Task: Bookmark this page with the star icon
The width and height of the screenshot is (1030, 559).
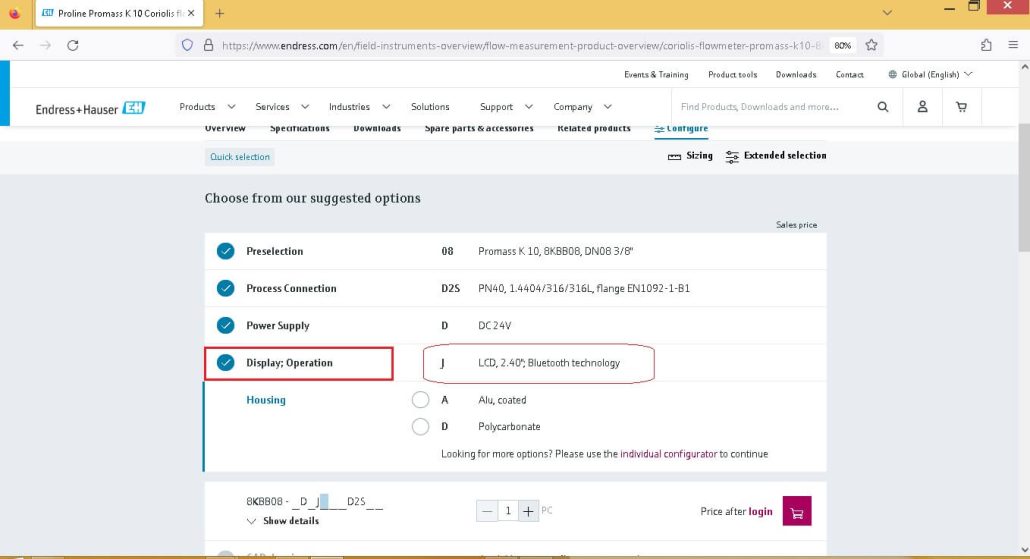Action: tap(871, 45)
